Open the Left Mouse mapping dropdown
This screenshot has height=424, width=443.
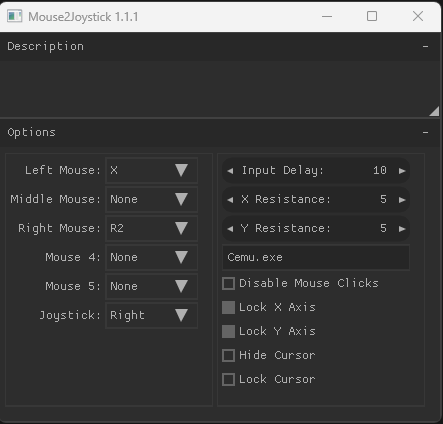[152, 170]
